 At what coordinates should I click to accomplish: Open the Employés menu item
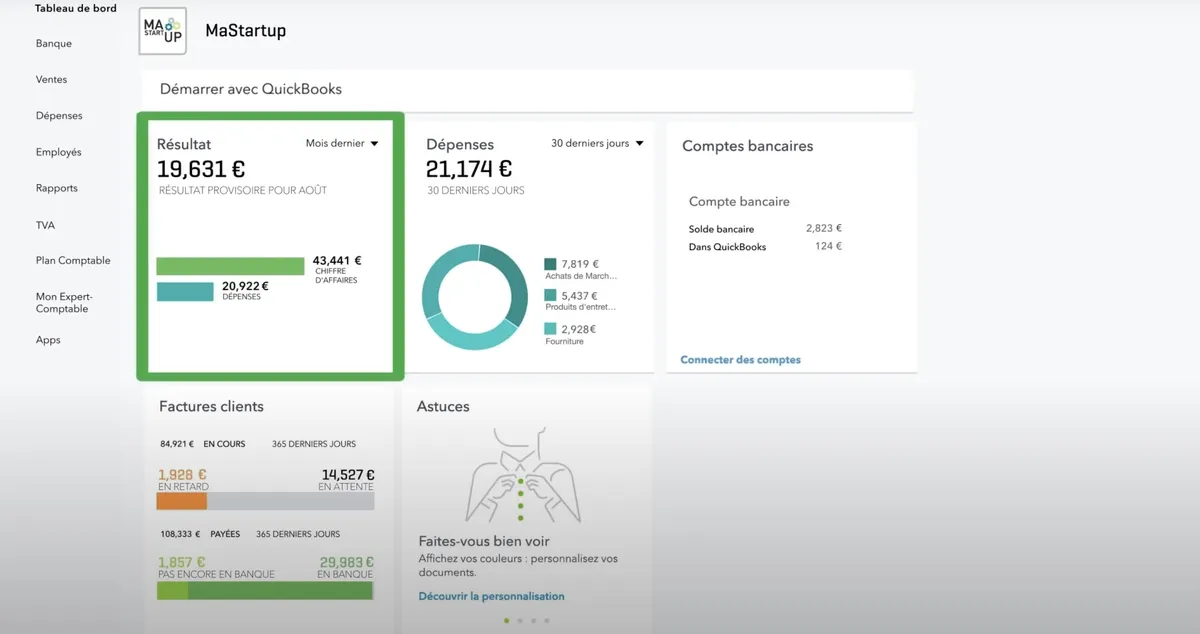click(59, 152)
